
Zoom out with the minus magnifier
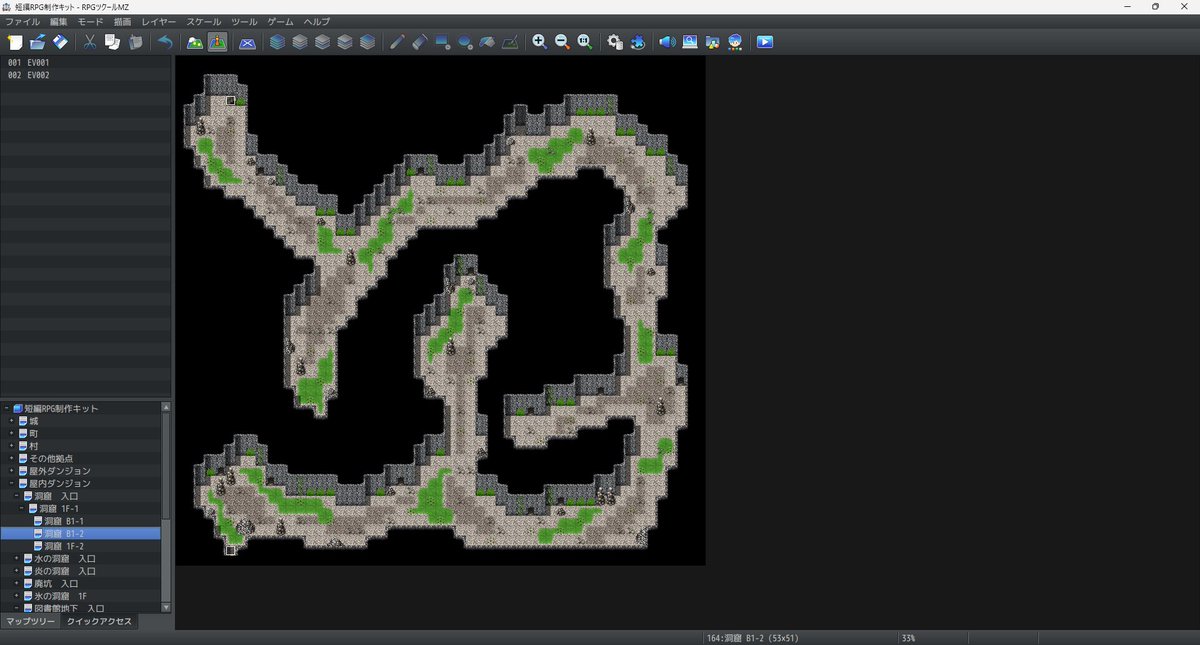[562, 42]
